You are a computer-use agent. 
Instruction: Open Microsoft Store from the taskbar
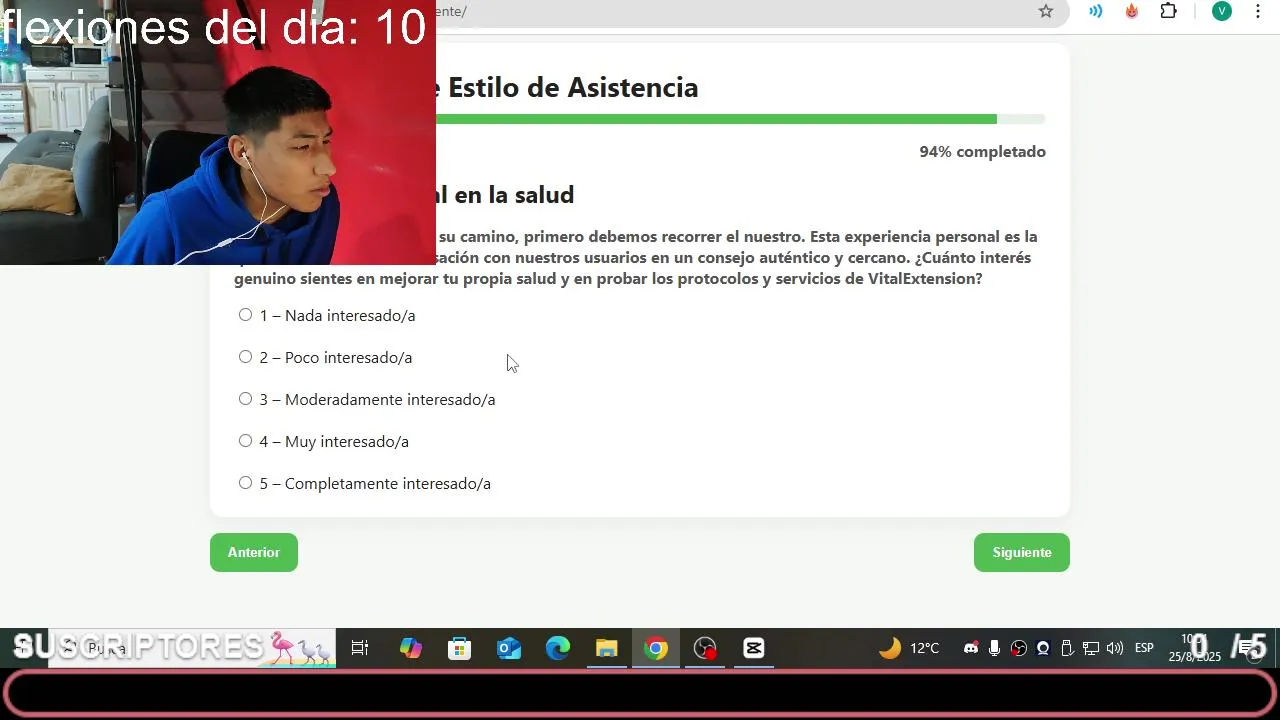click(x=459, y=648)
